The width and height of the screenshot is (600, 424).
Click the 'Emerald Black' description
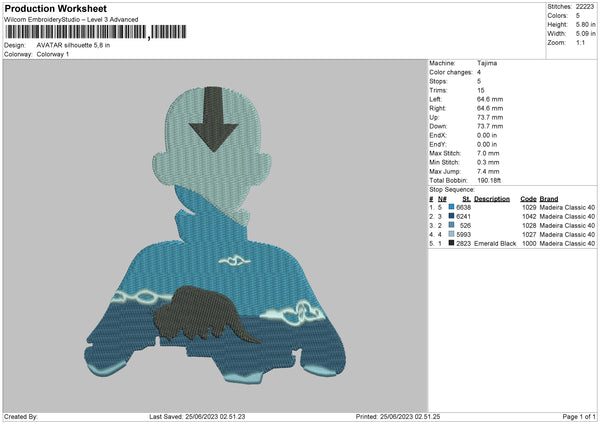[495, 244]
